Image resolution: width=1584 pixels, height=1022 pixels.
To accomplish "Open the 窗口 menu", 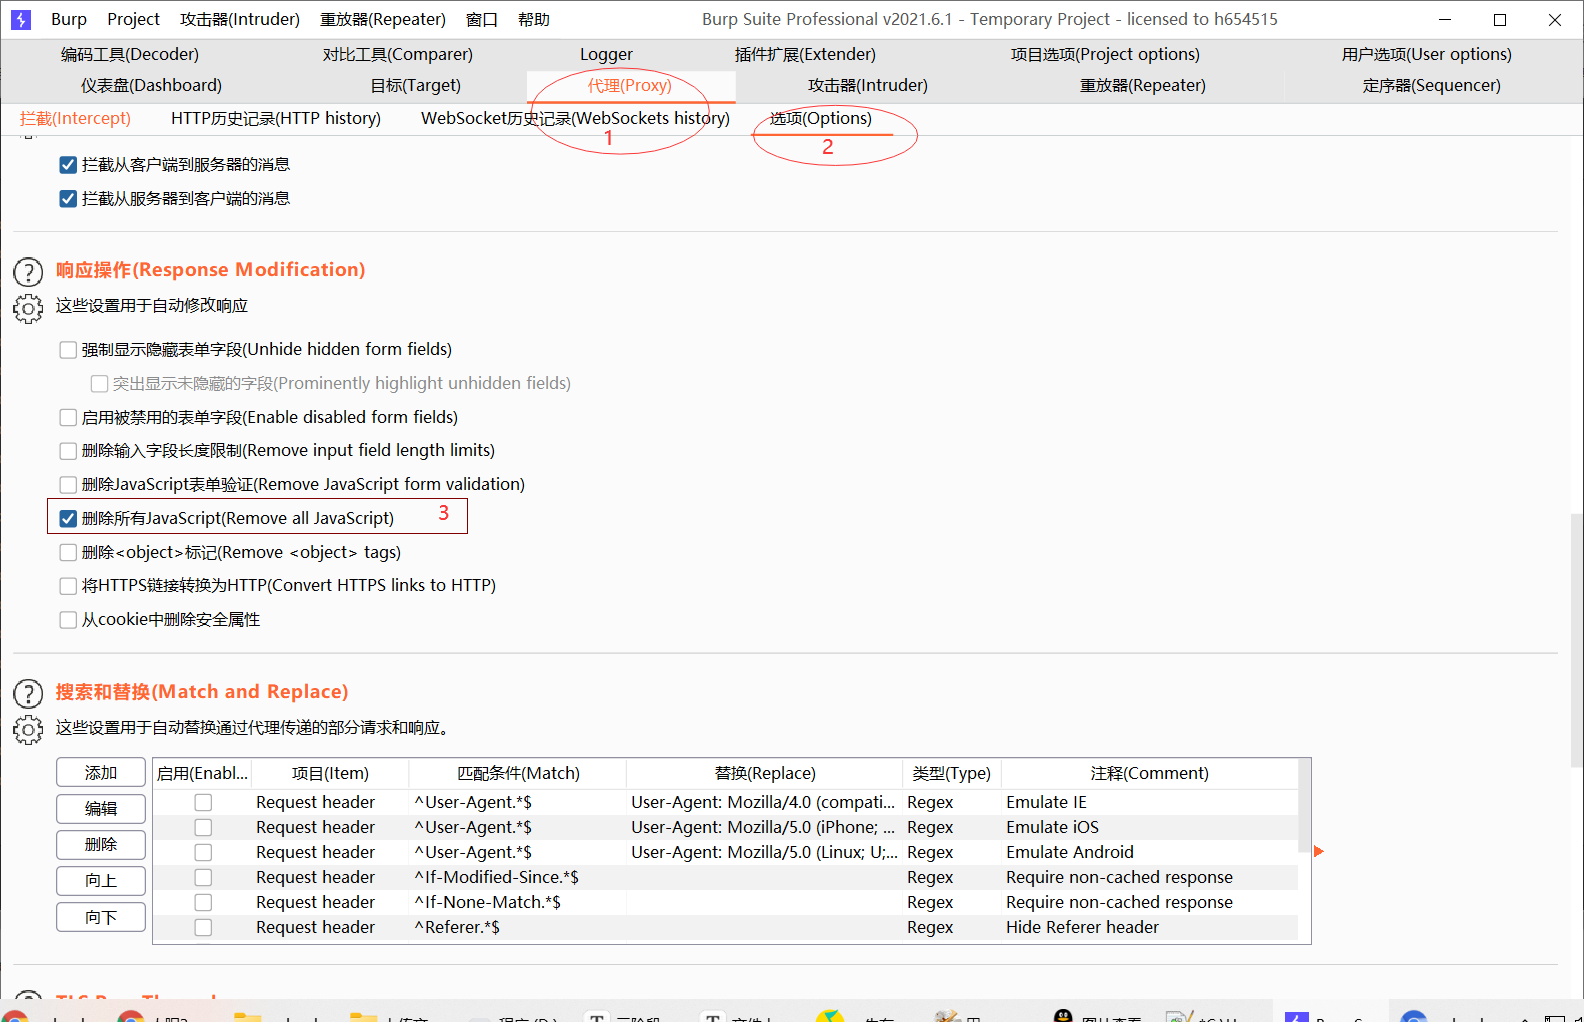I will pyautogui.click(x=482, y=20).
